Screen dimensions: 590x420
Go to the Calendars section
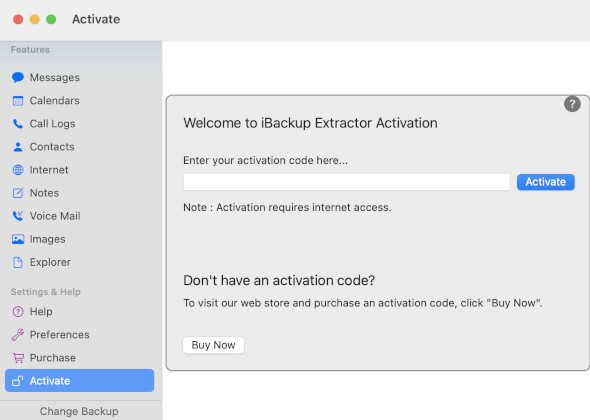[55, 101]
